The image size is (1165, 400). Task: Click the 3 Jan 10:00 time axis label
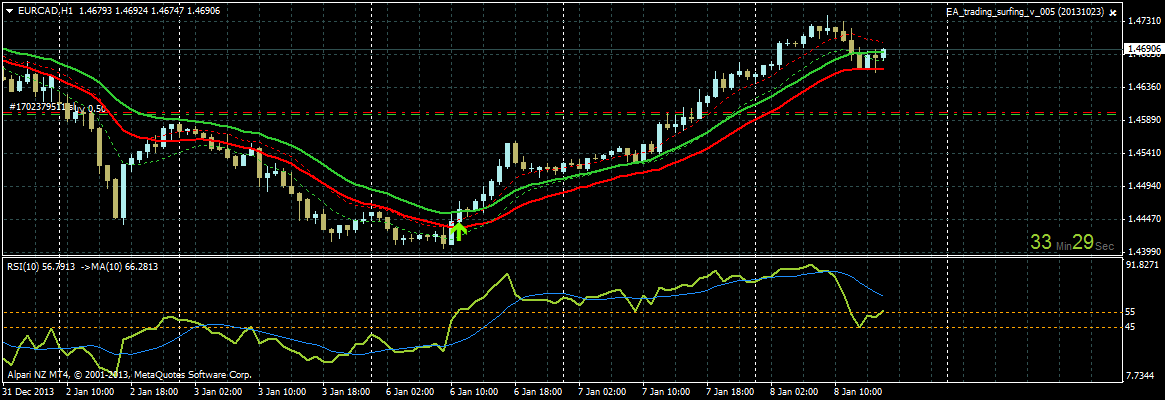282,390
